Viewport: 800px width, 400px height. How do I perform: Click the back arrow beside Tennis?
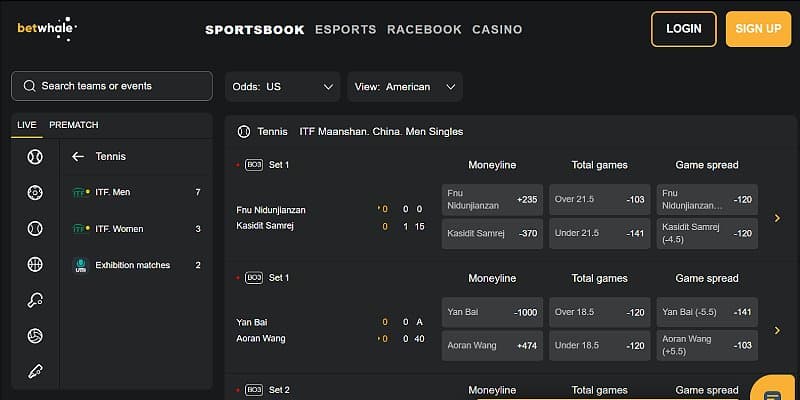(x=78, y=156)
